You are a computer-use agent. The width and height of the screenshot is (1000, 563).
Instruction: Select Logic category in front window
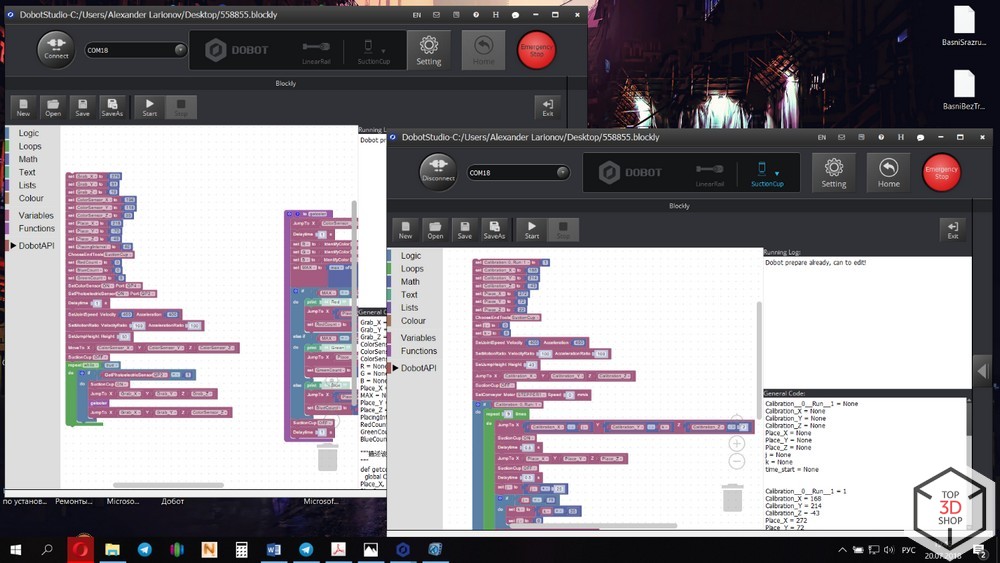coord(411,256)
